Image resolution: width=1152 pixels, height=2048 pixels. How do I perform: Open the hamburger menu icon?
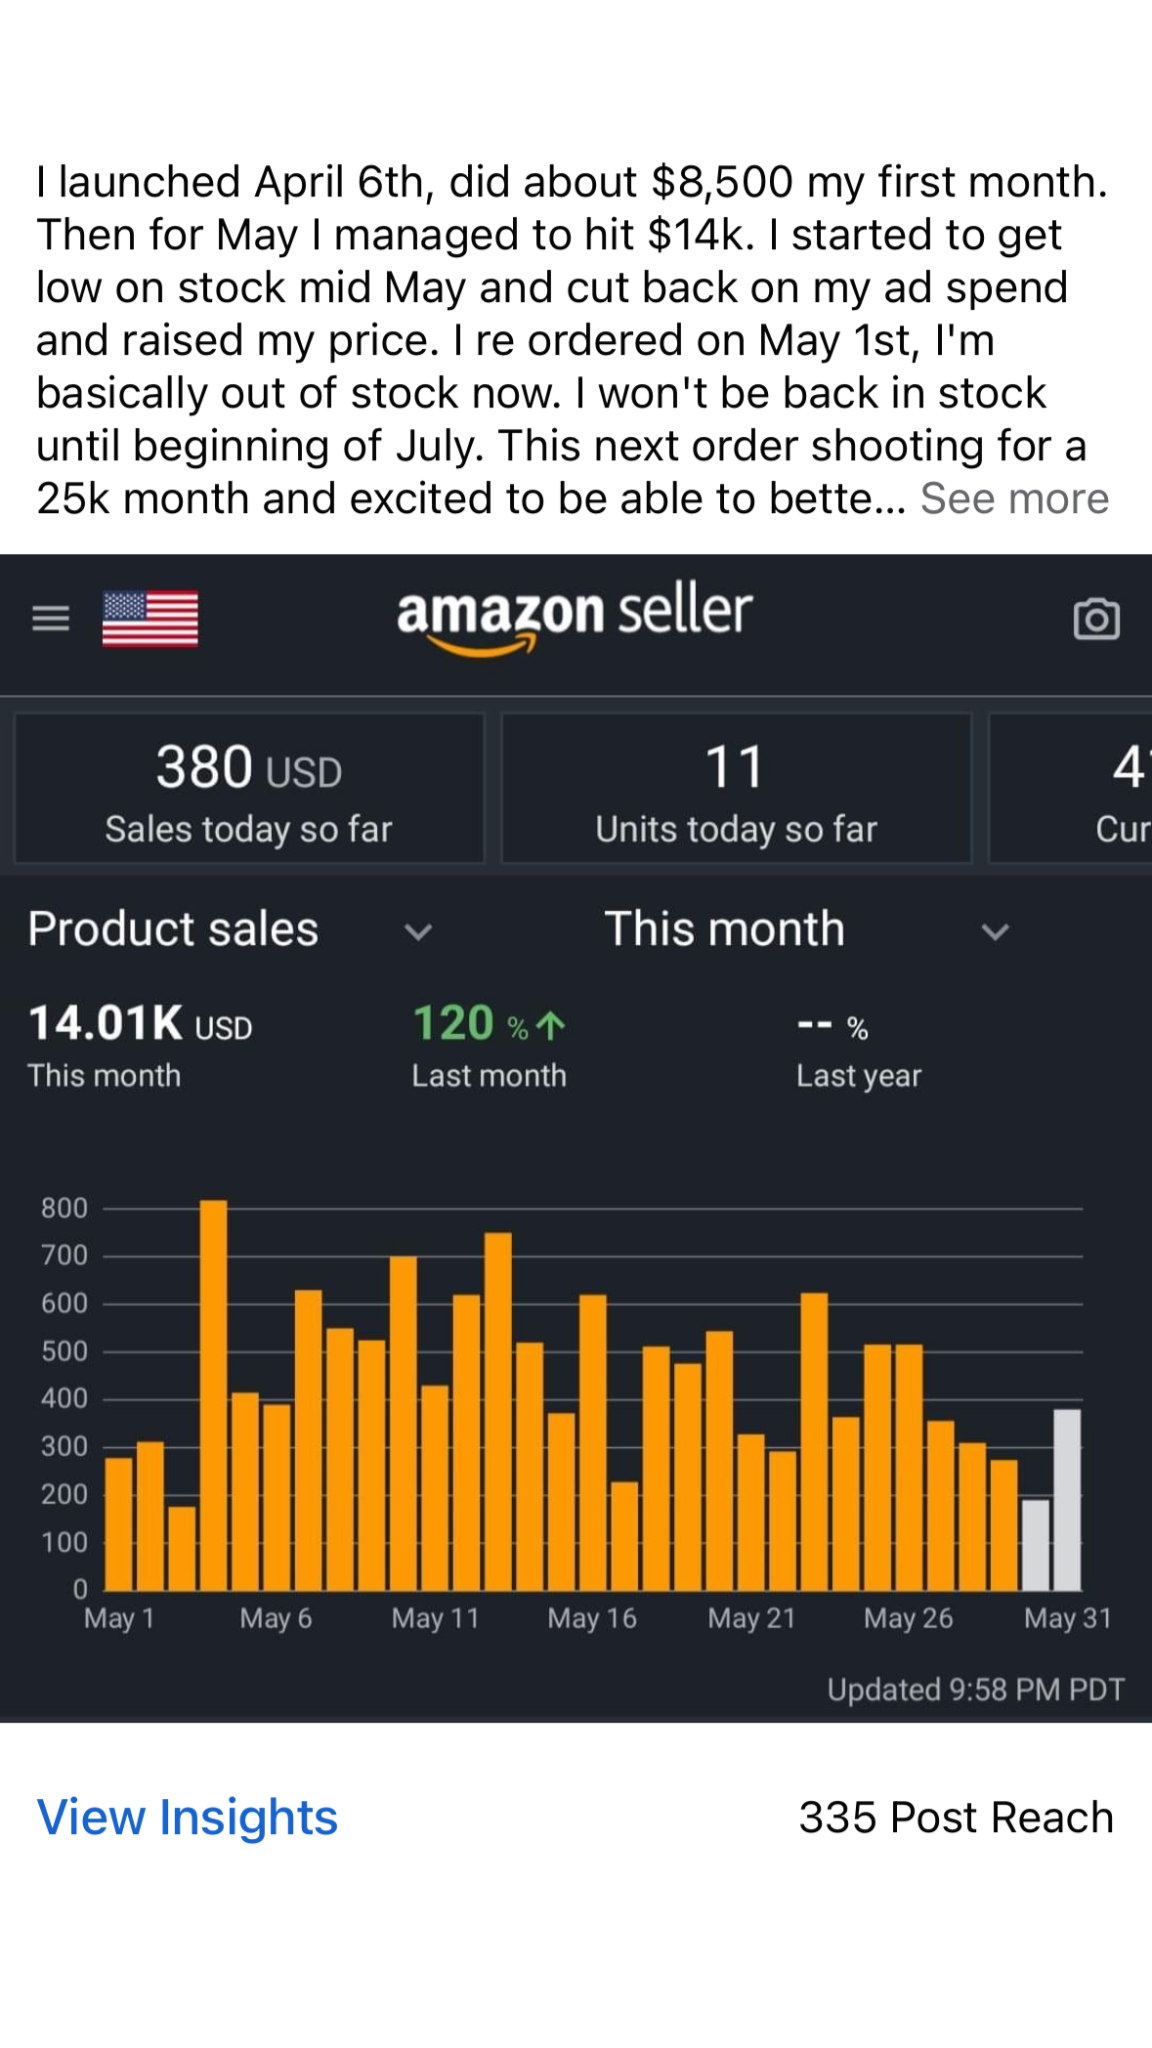[51, 619]
